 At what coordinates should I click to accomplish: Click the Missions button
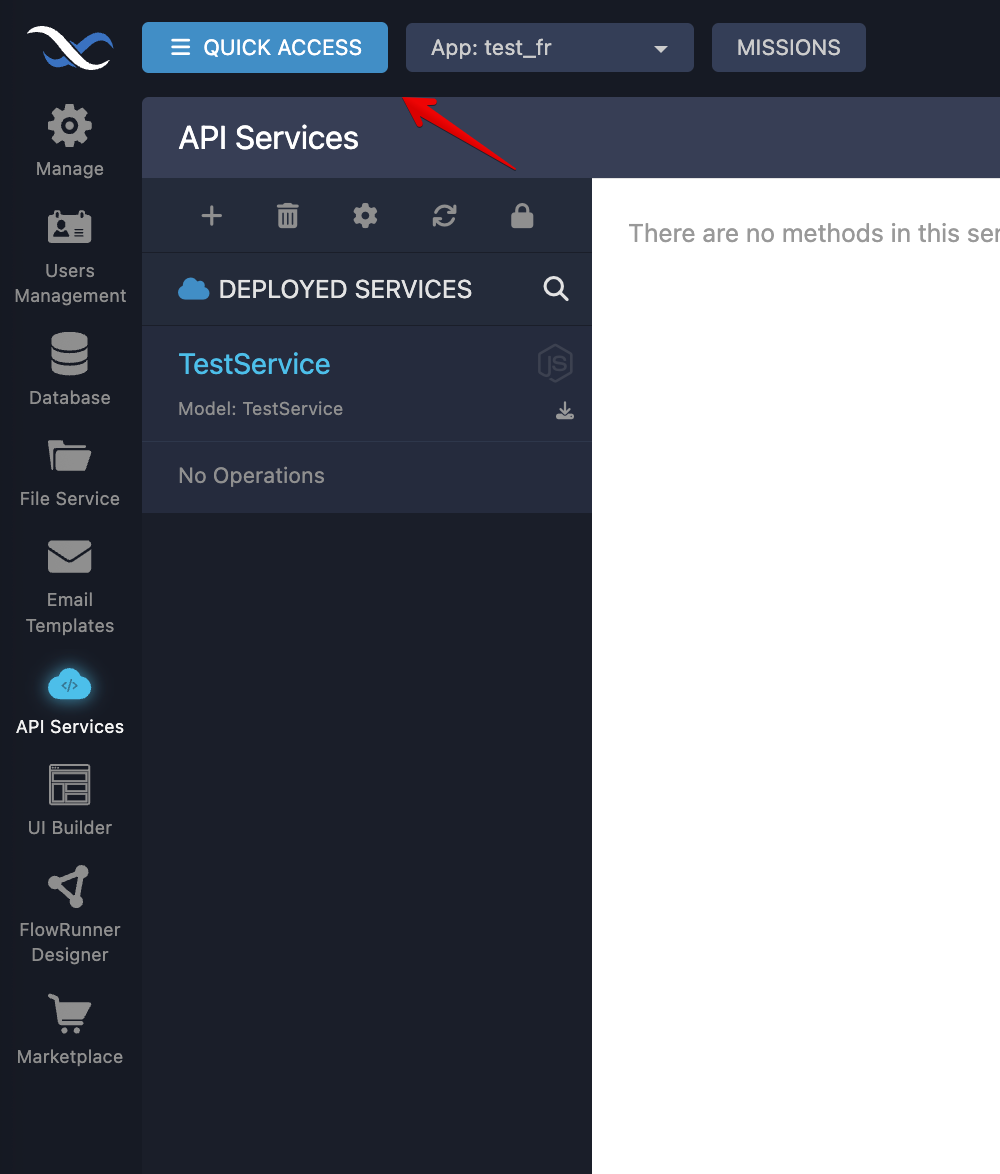click(x=788, y=48)
